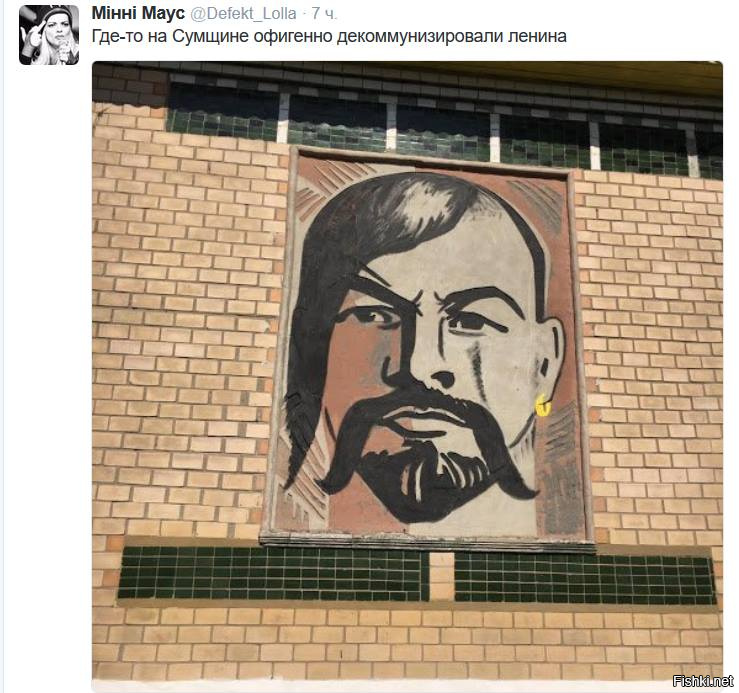The width and height of the screenshot is (739, 693).
Task: Click the mural figure's left eye
Action: coord(370,315)
